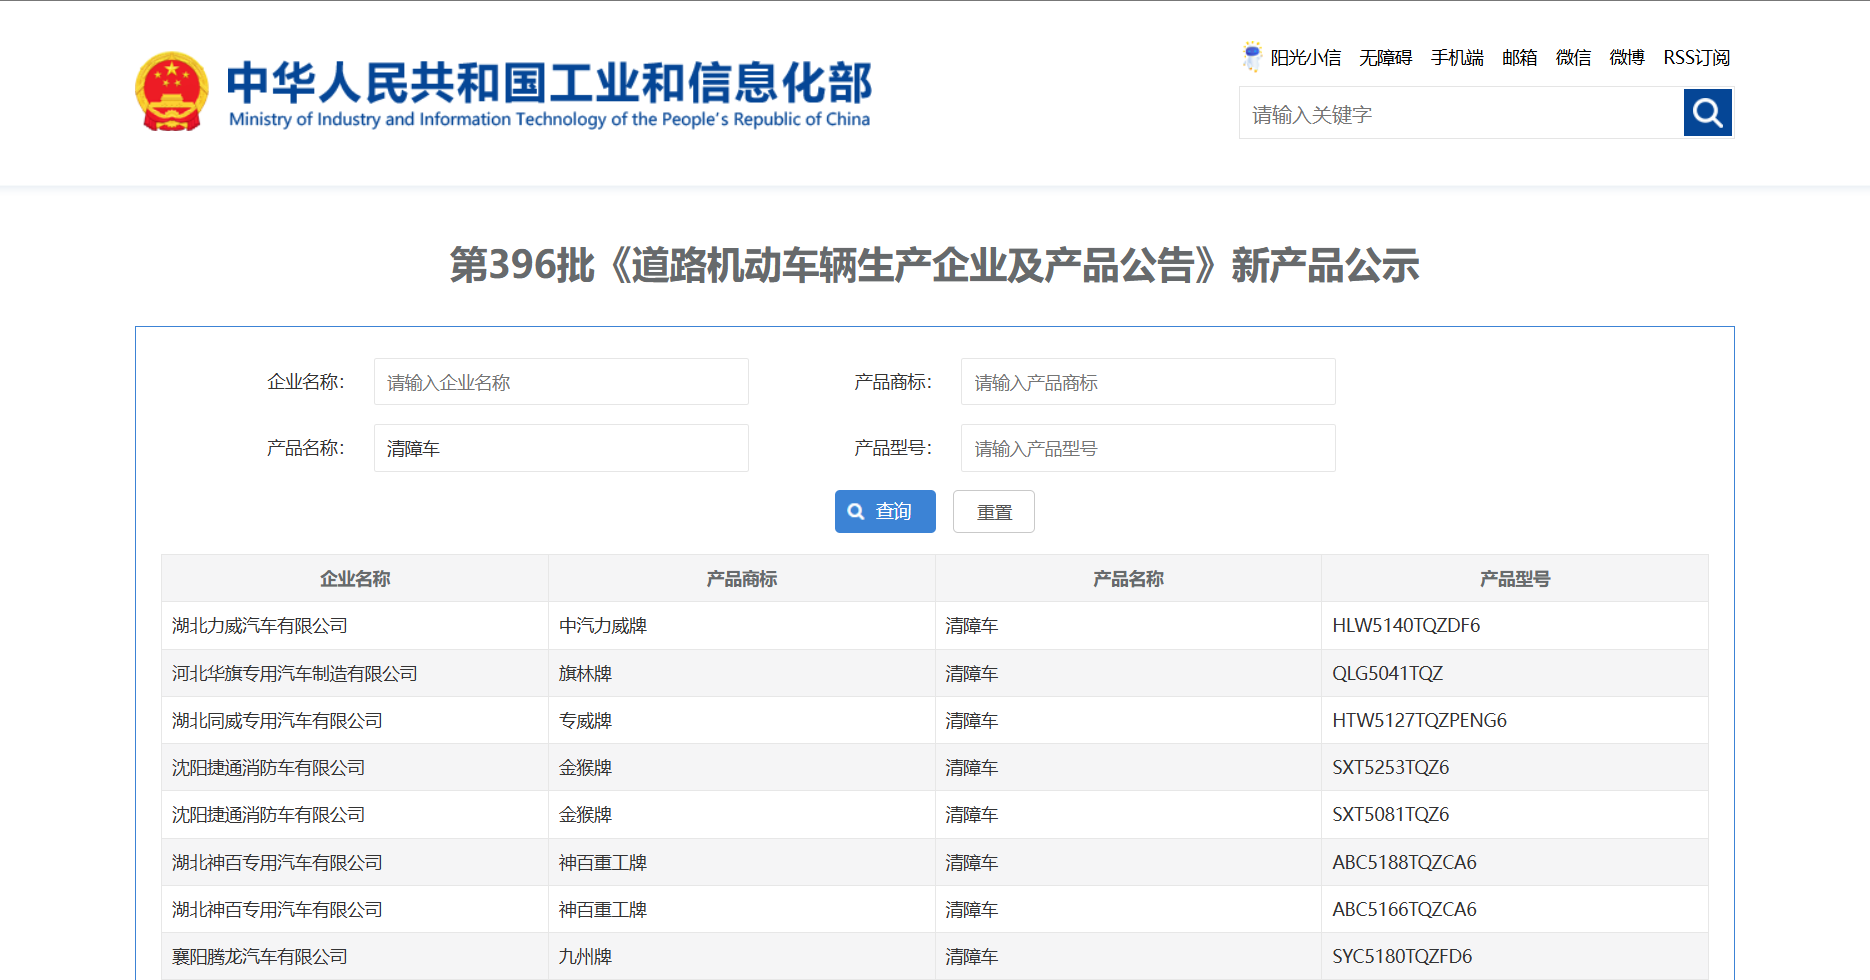The image size is (1870, 980).
Task: Focus the 请输入关键字 site search field
Action: pos(1461,114)
